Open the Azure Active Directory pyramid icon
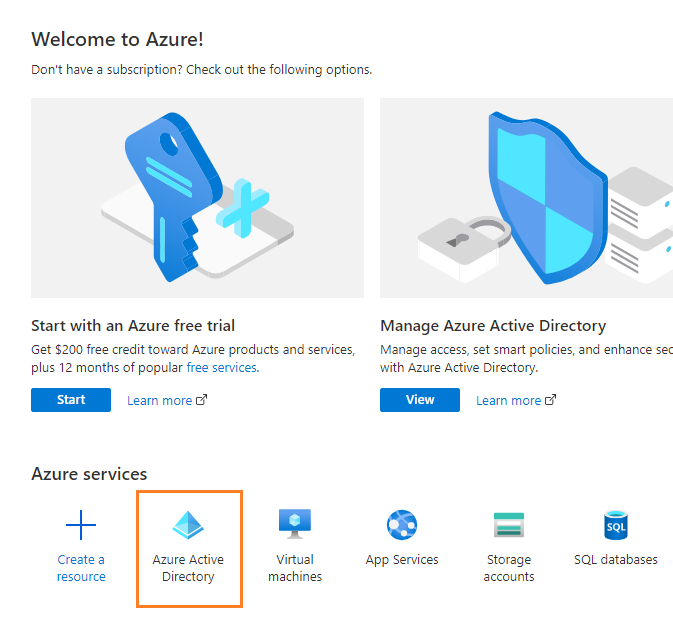Viewport: 673px width, 621px height. pyautogui.click(x=188, y=525)
